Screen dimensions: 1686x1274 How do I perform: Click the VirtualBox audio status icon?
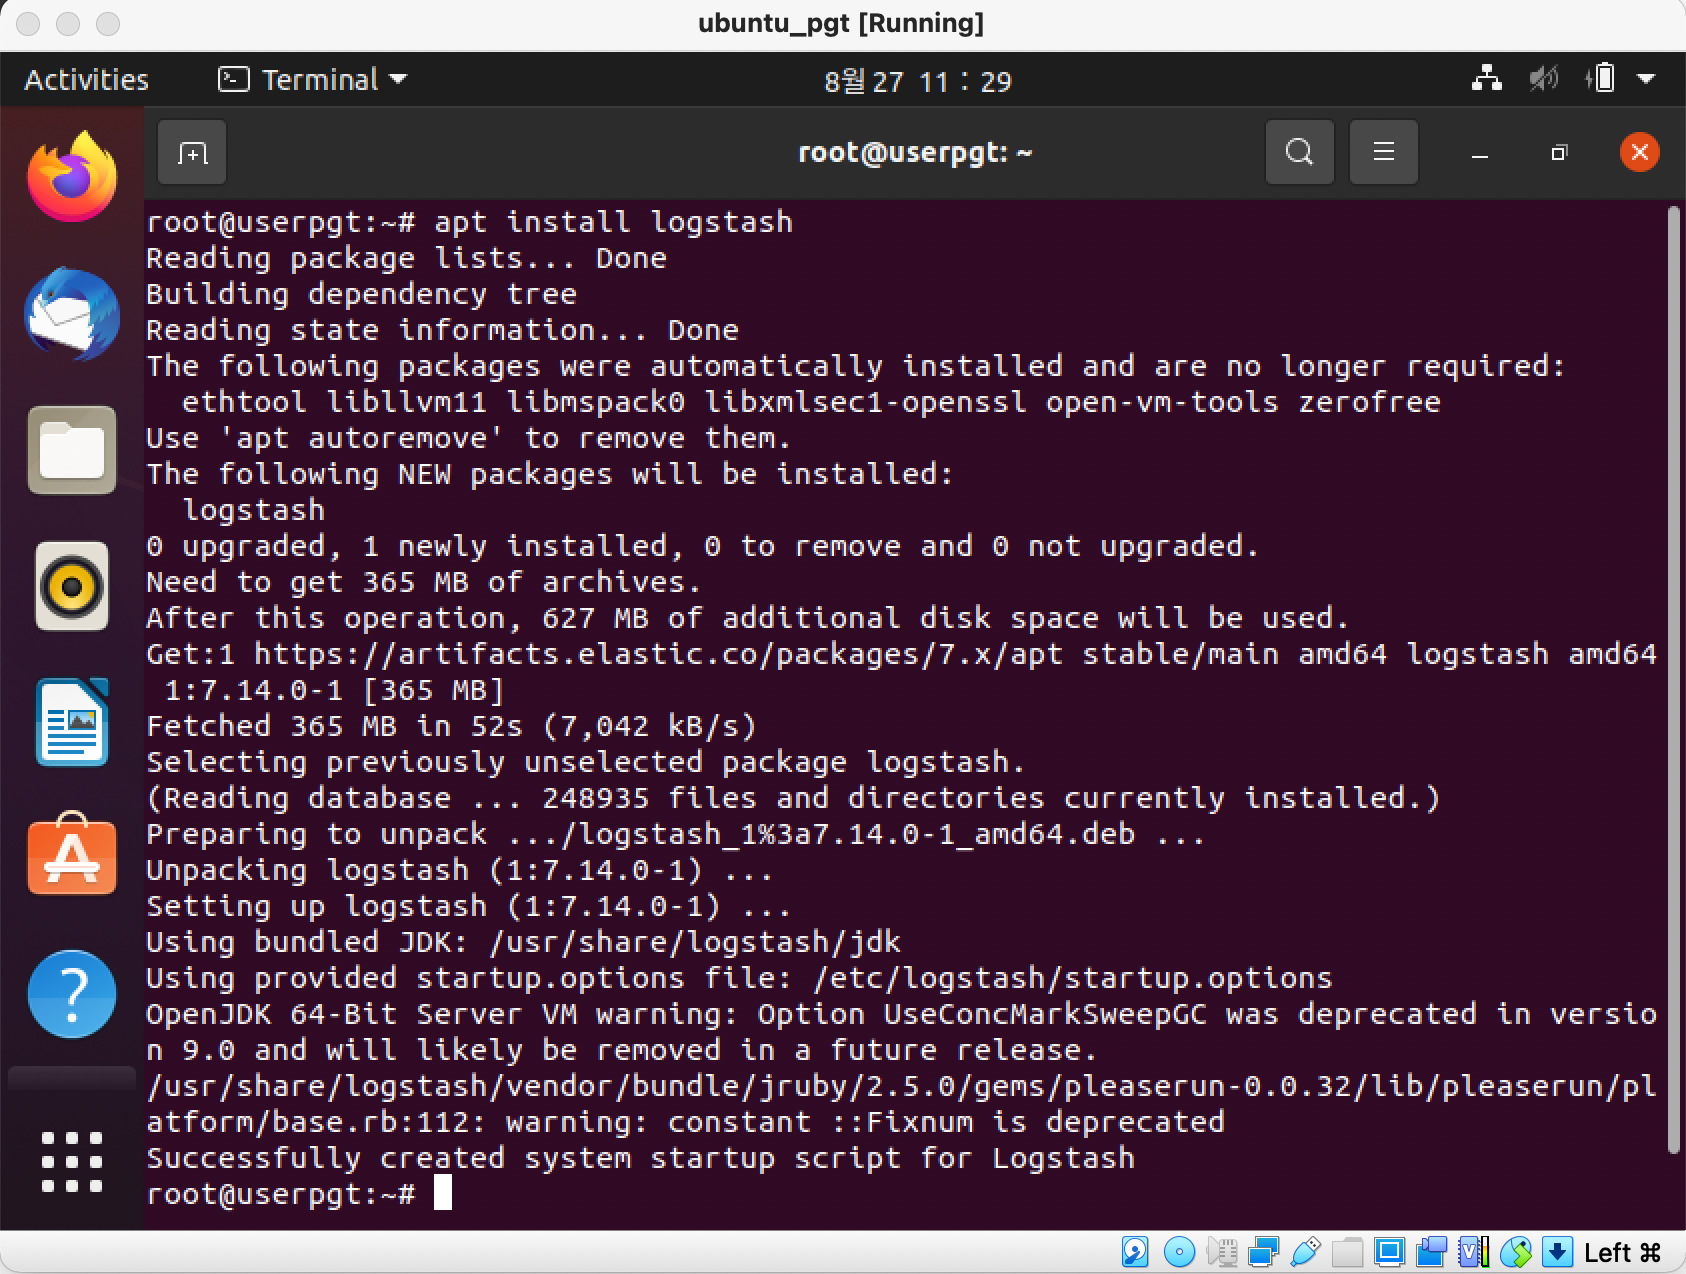pos(1222,1252)
